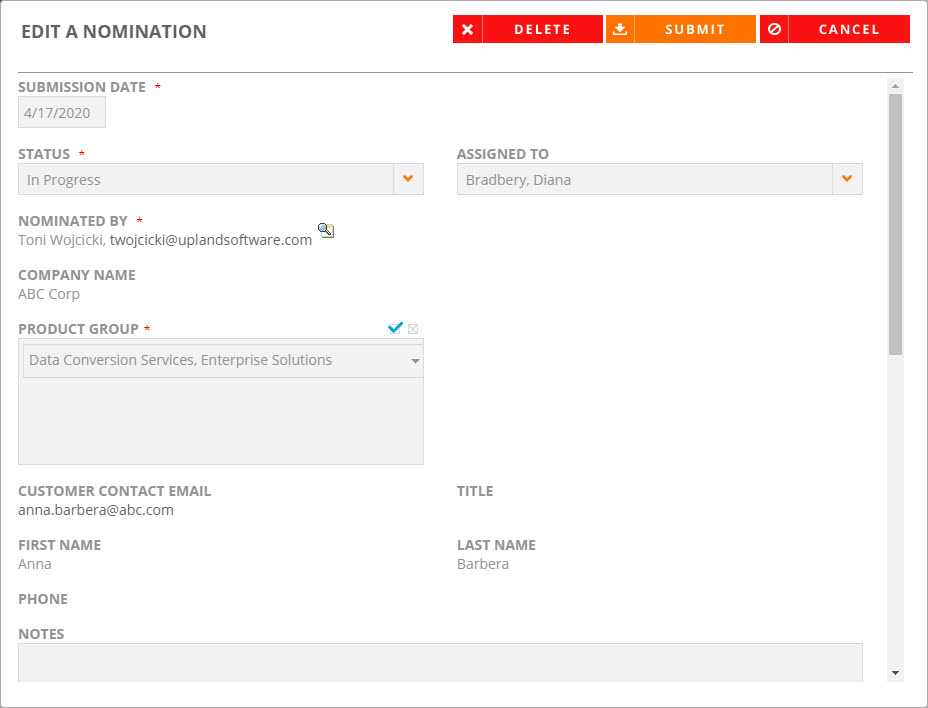Click the Edit a Nomination heading
Image resolution: width=928 pixels, height=708 pixels.
[114, 31]
